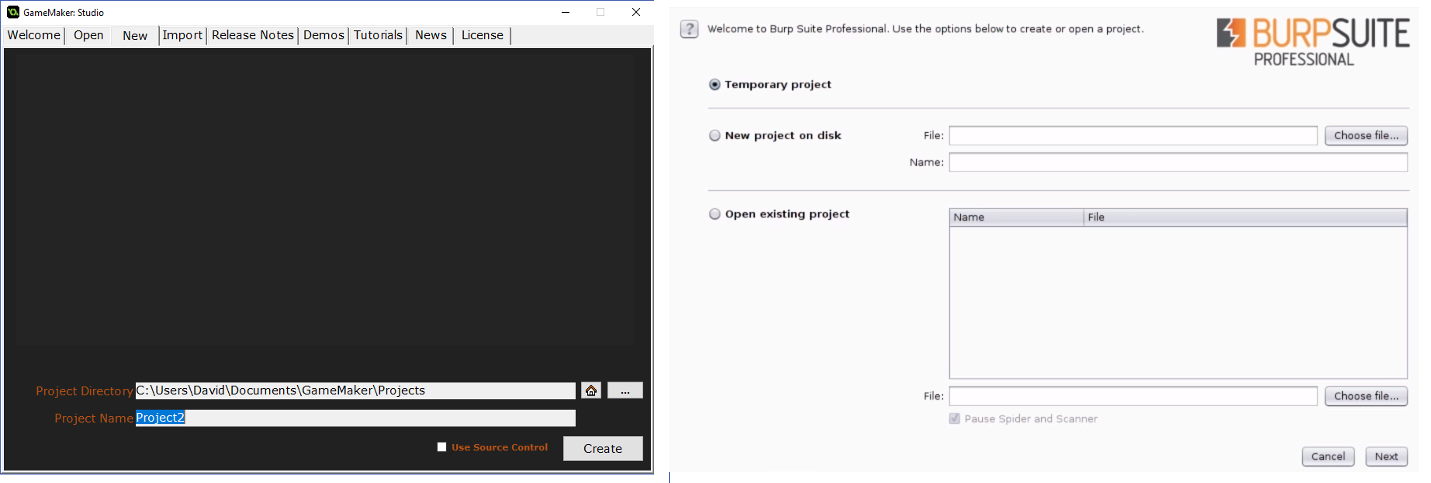Switch to the Demos tab

point(324,35)
